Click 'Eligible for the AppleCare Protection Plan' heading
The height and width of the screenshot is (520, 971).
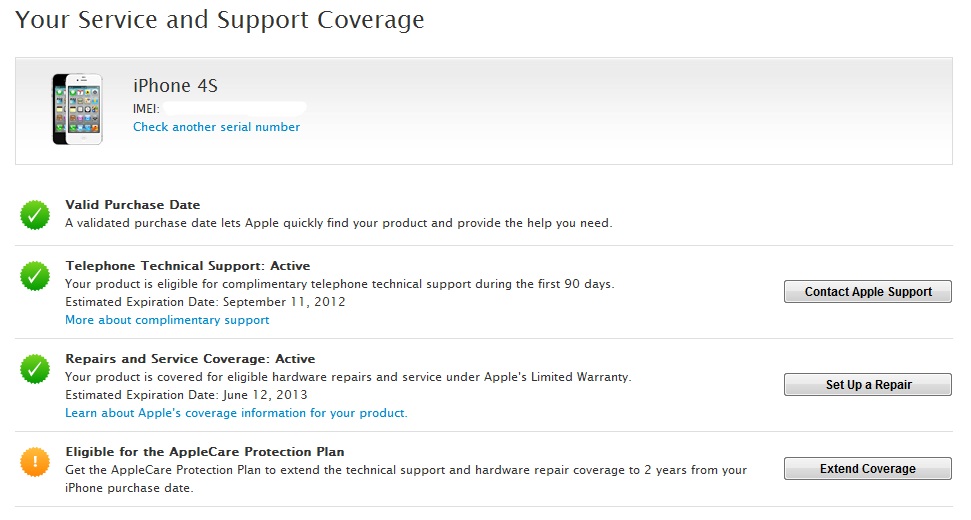coord(205,452)
